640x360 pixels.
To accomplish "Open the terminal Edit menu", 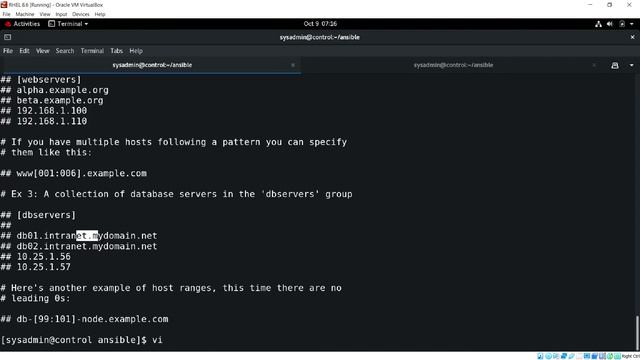I will (x=24, y=51).
